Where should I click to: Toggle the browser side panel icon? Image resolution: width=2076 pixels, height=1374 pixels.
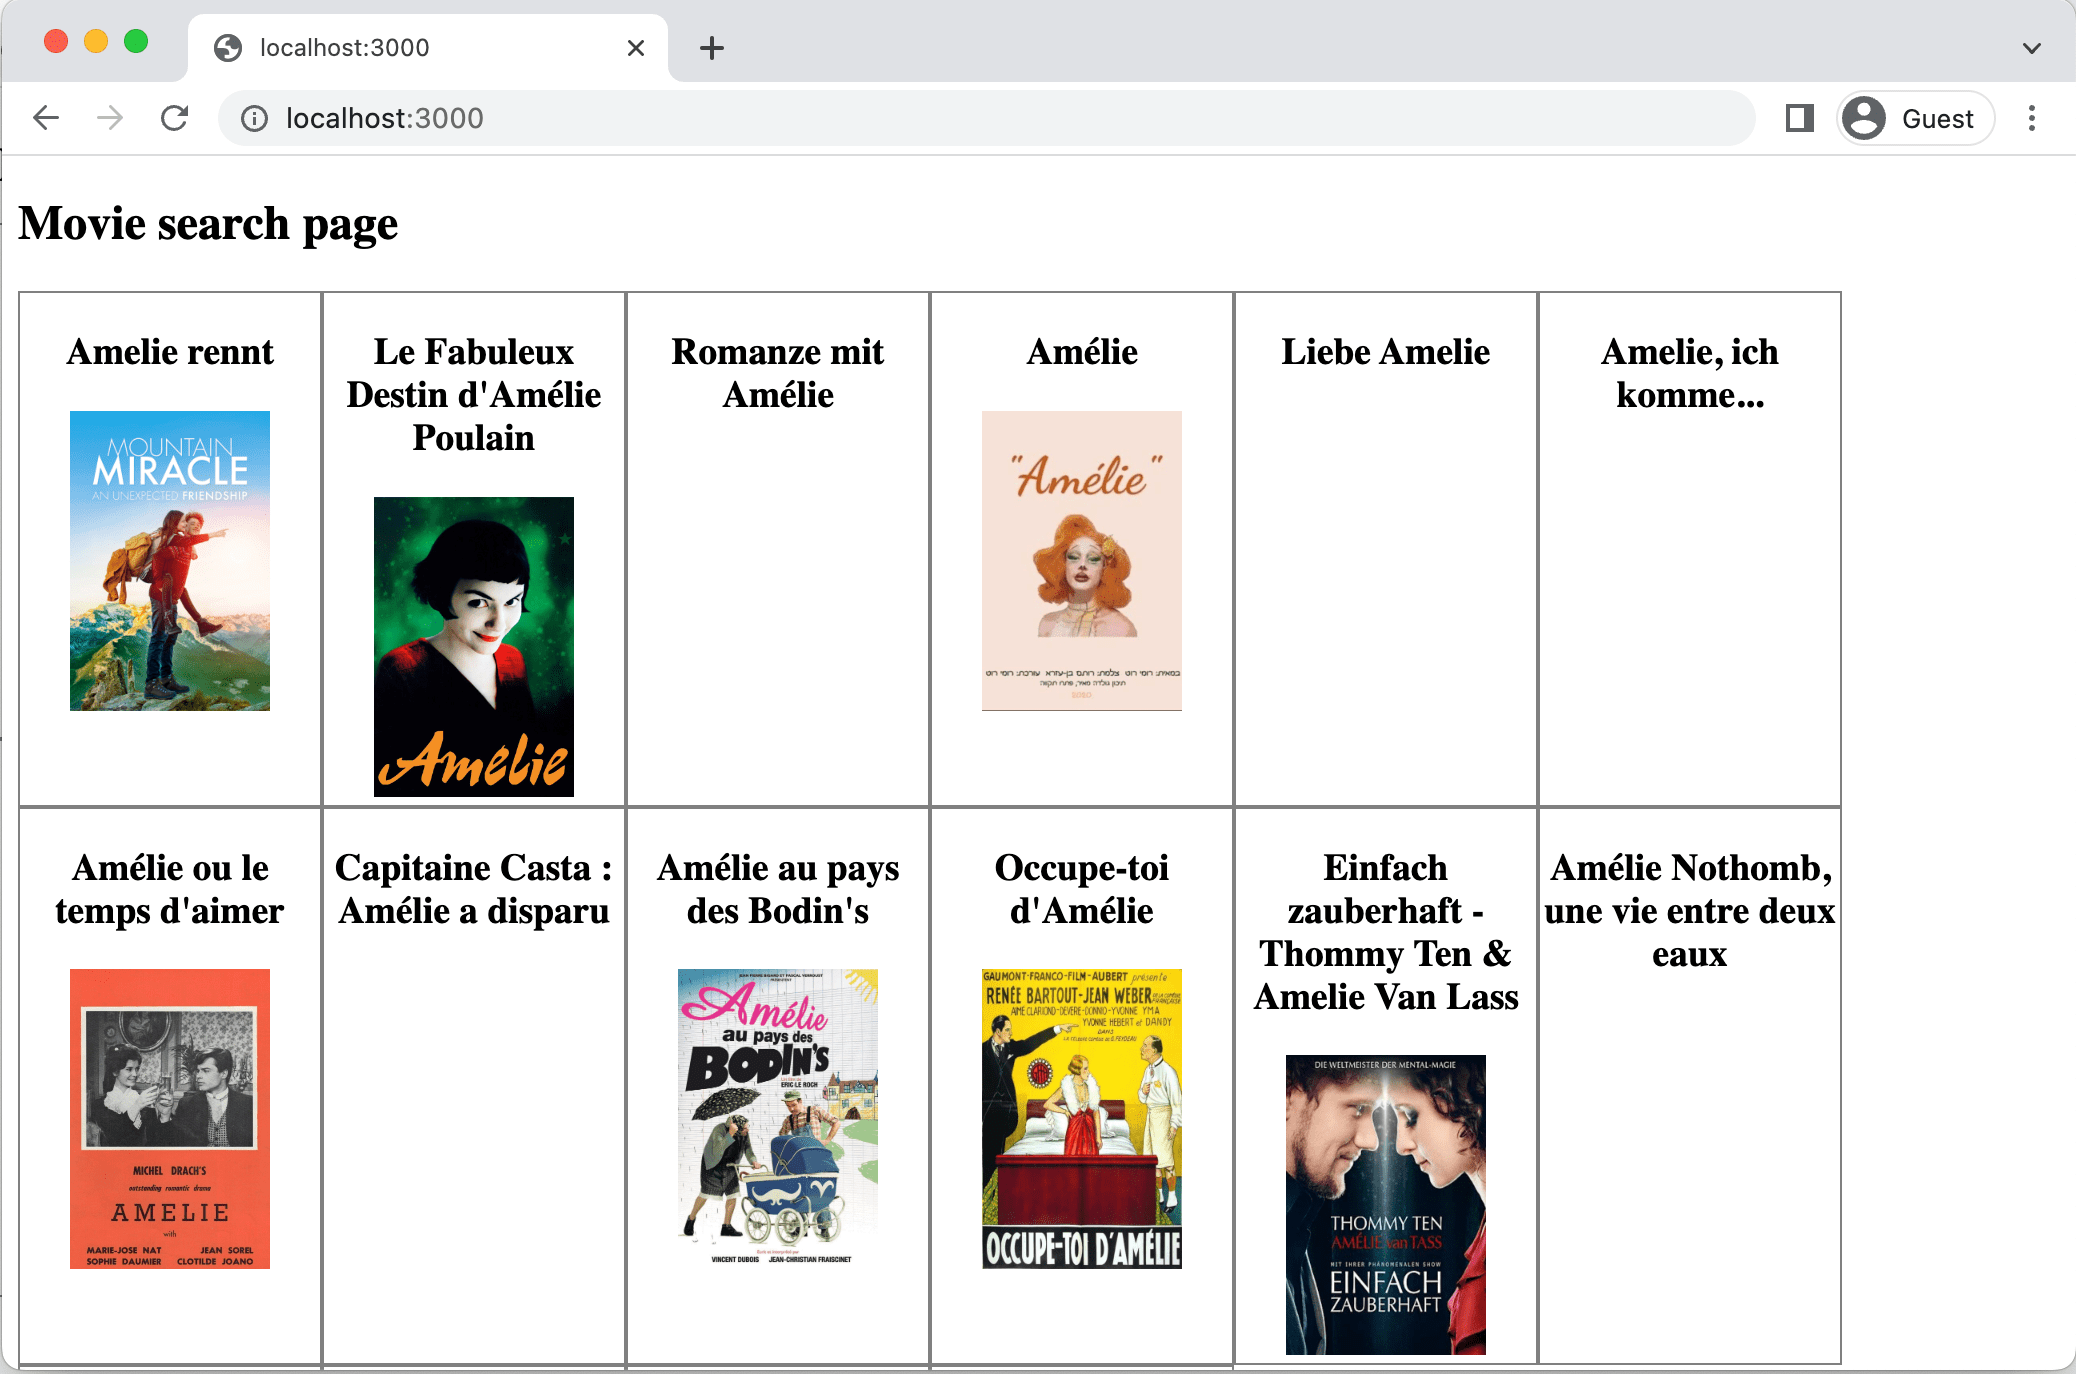(1799, 118)
